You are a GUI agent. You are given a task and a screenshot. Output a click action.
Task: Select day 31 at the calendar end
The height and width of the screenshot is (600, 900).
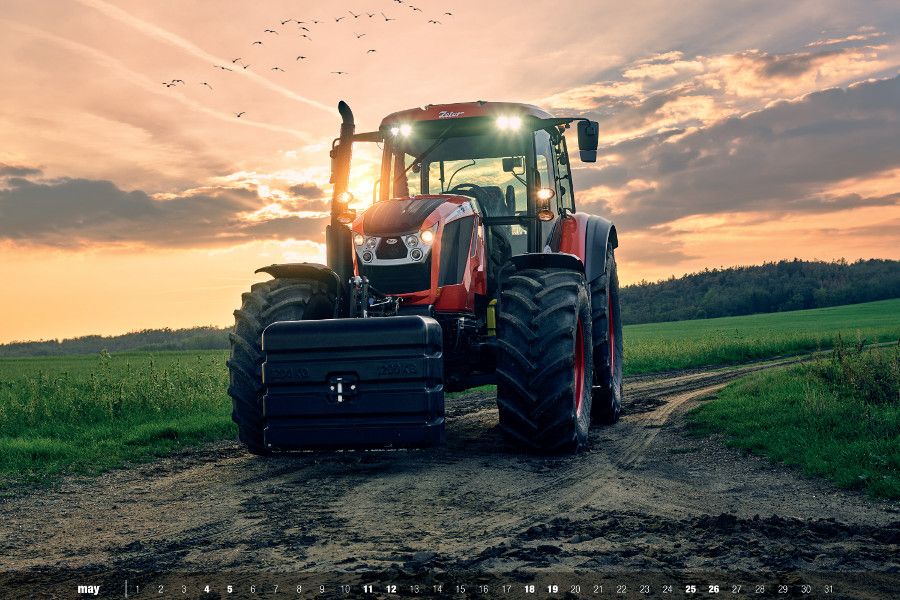828,589
